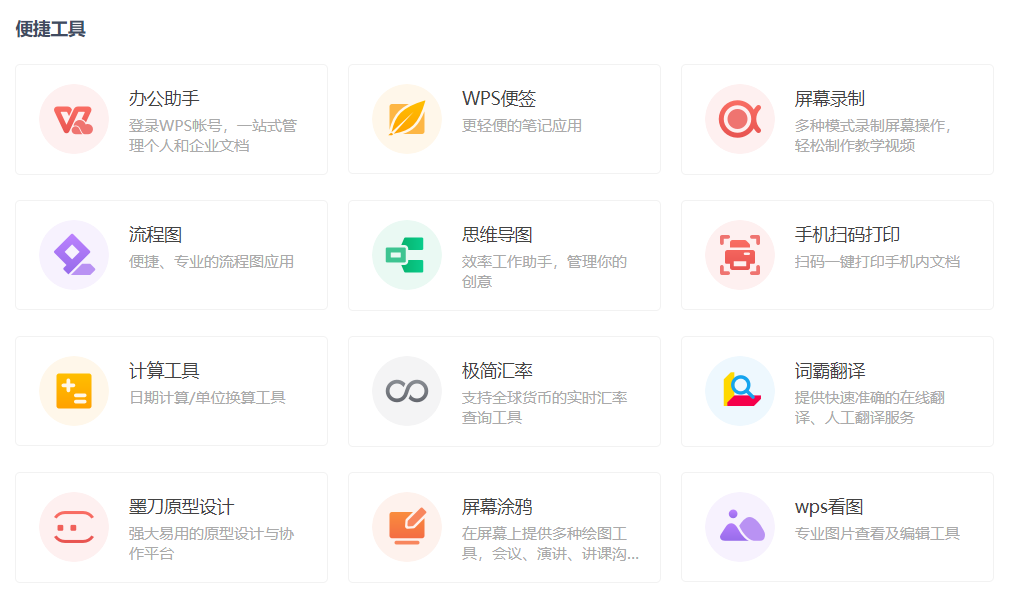Open the 思维导图 title link

coord(497,235)
